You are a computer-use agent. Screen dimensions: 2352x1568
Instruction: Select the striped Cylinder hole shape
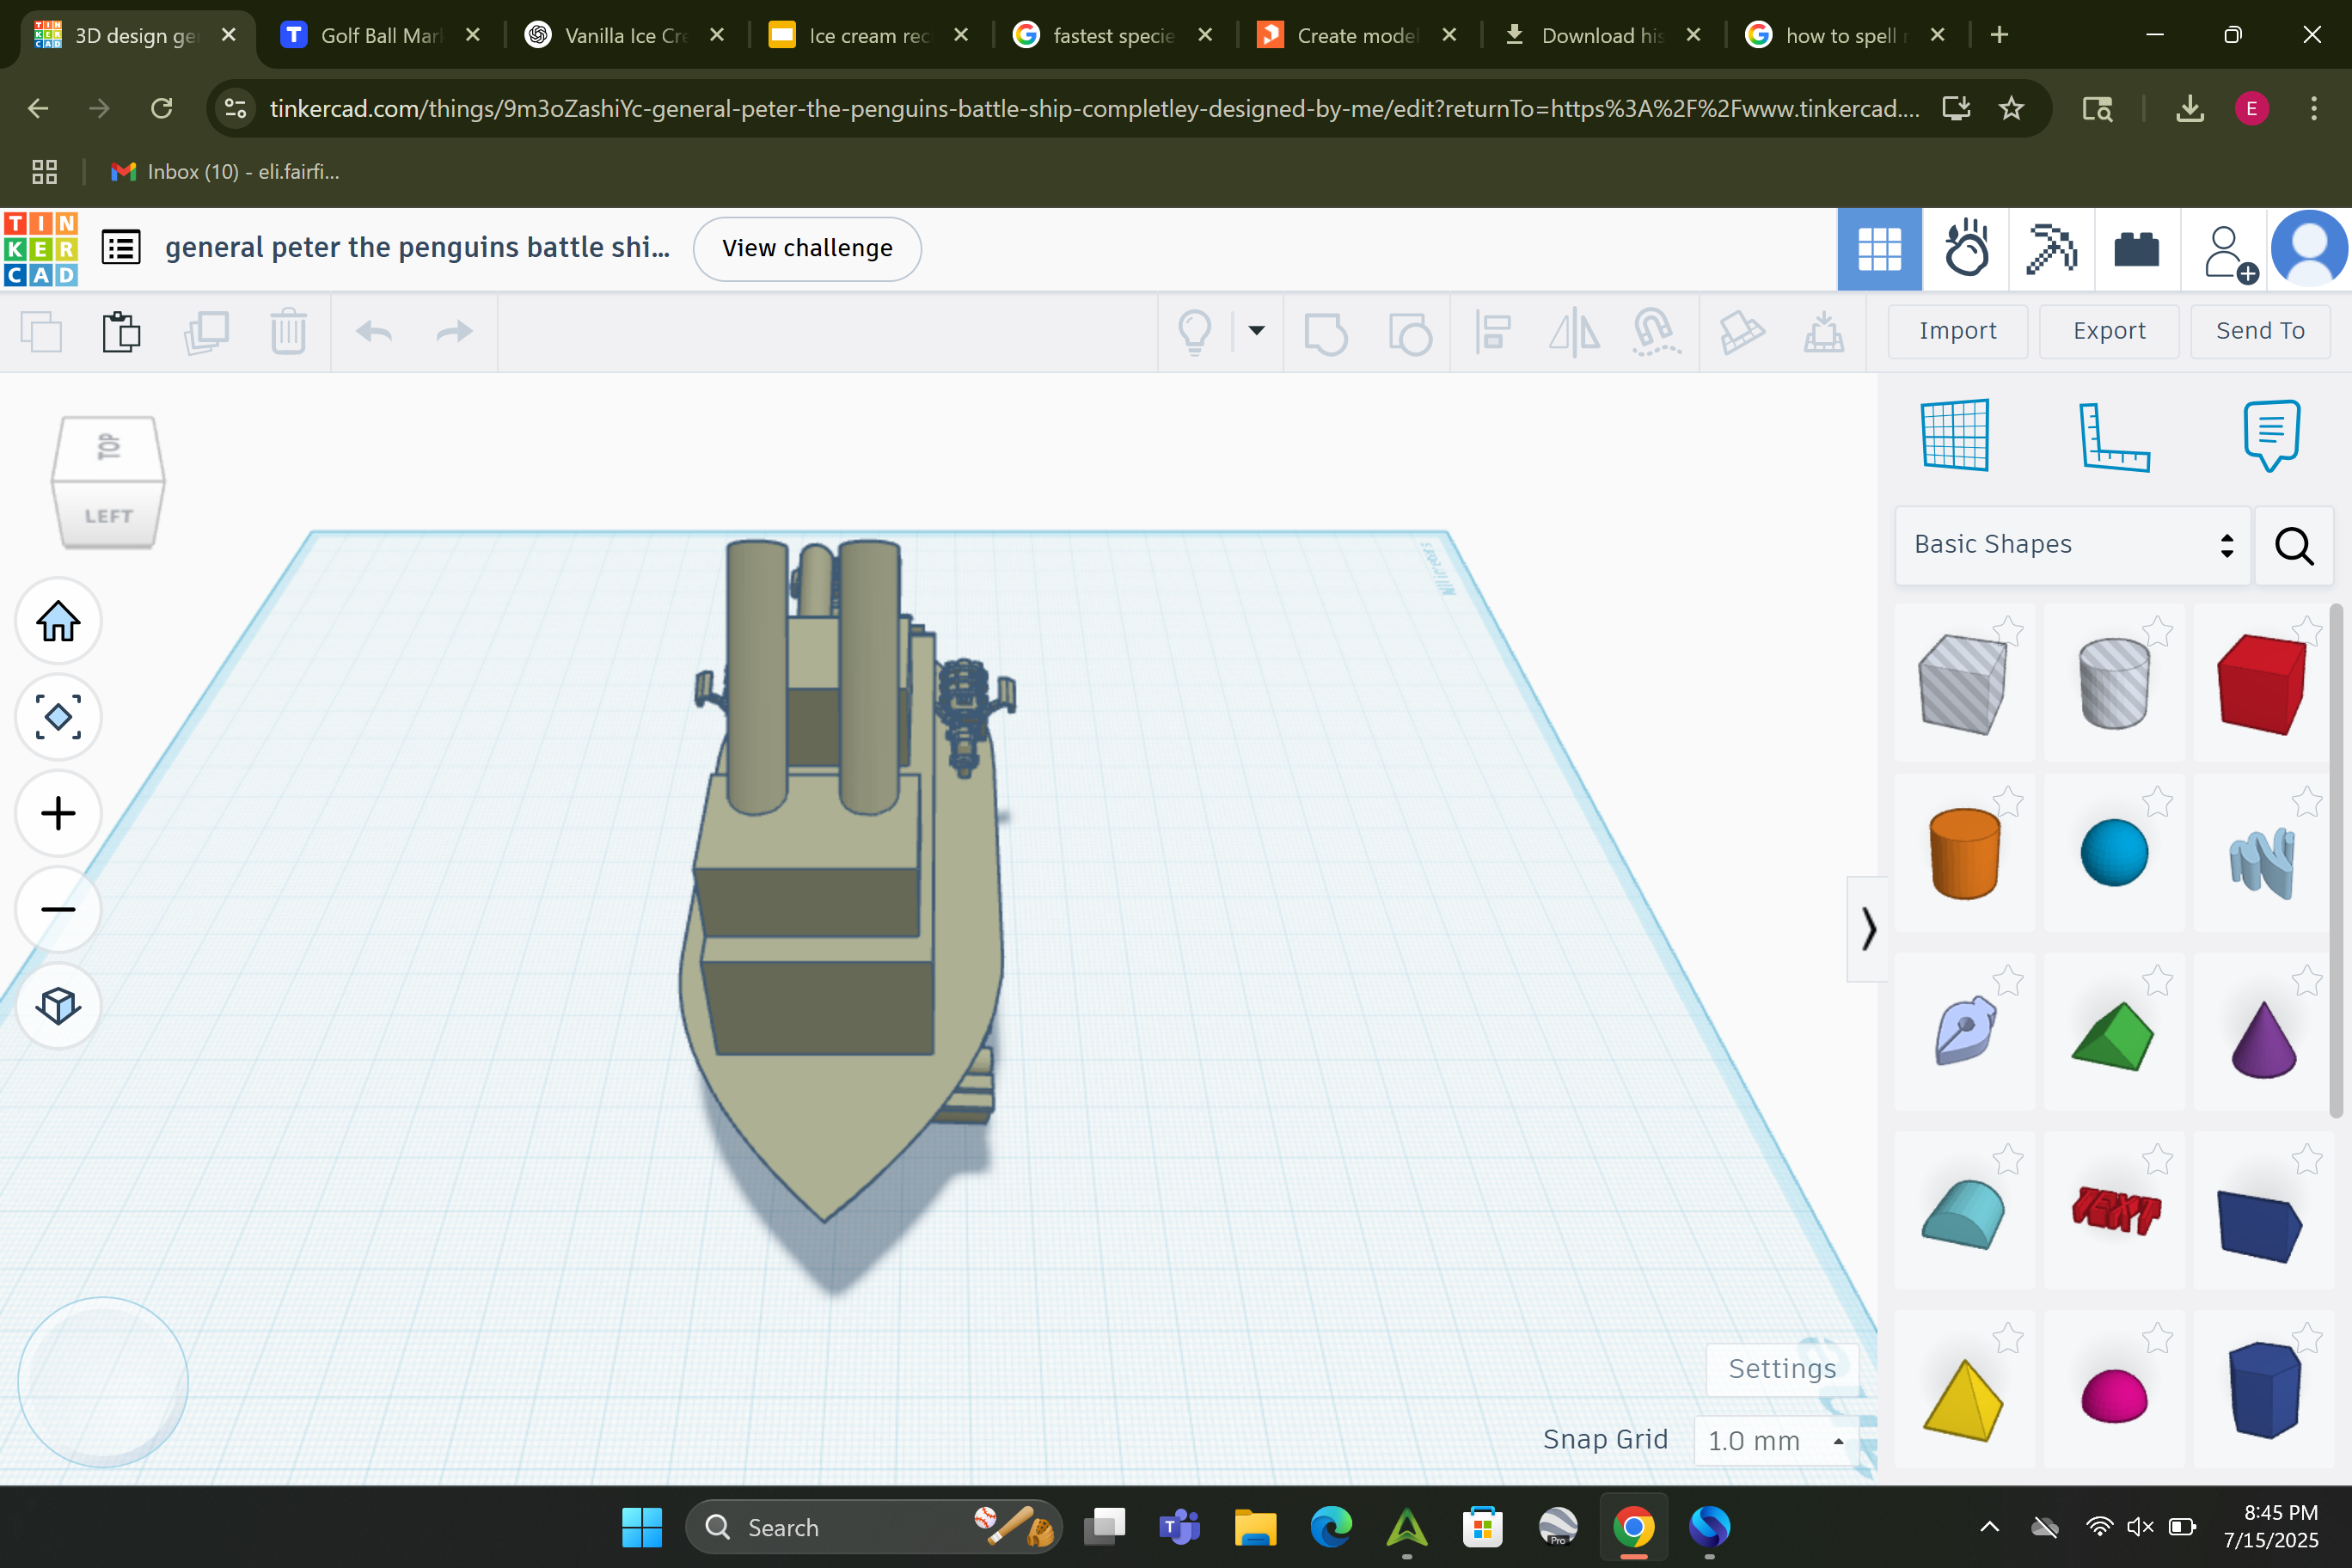(x=2113, y=684)
